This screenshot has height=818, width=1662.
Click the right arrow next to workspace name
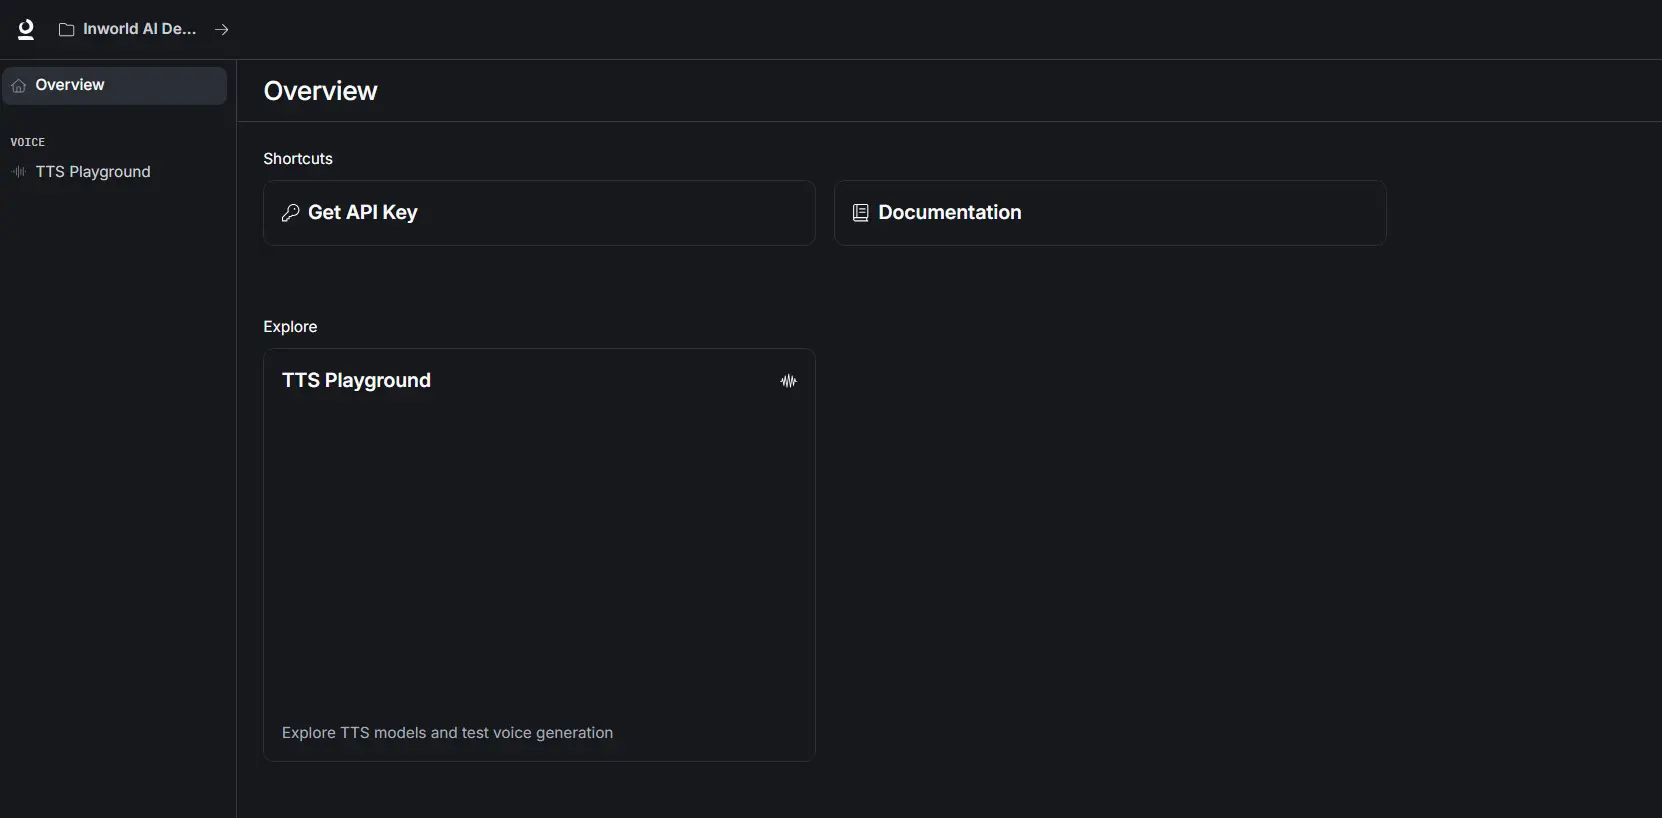222,30
